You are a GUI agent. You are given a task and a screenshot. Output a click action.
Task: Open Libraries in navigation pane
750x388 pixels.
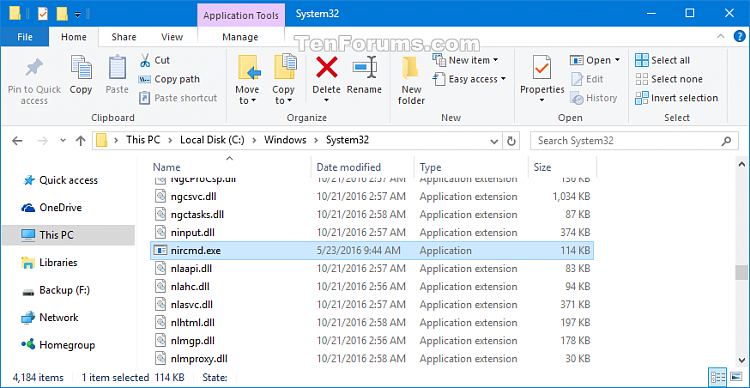(x=49, y=263)
